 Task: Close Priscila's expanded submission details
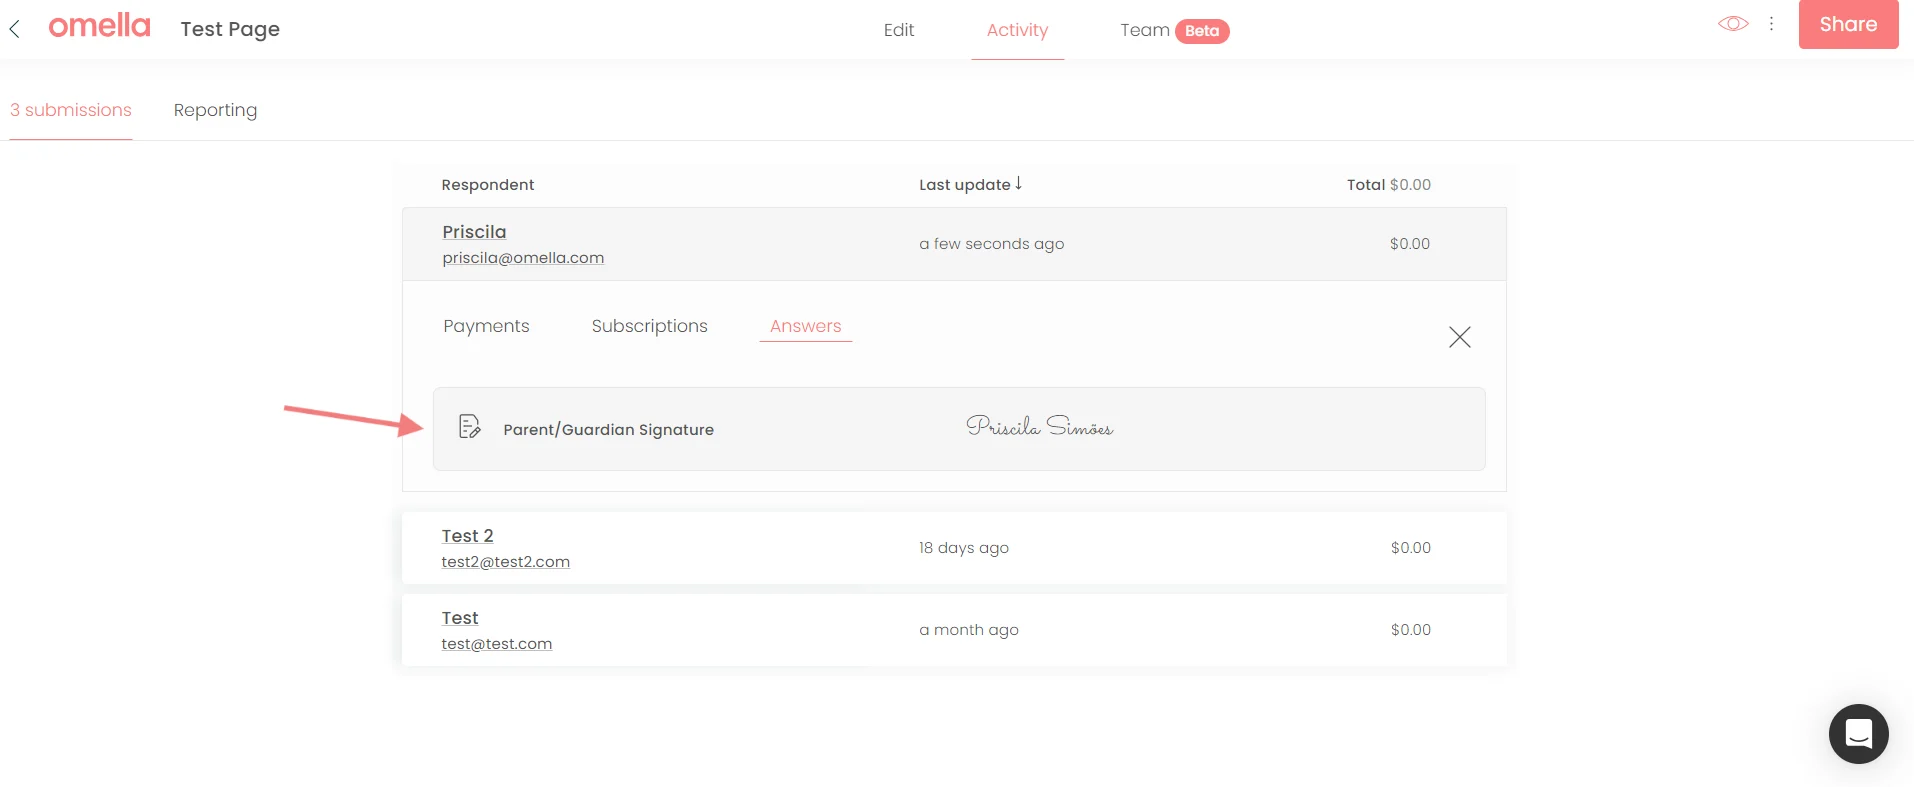click(1459, 337)
